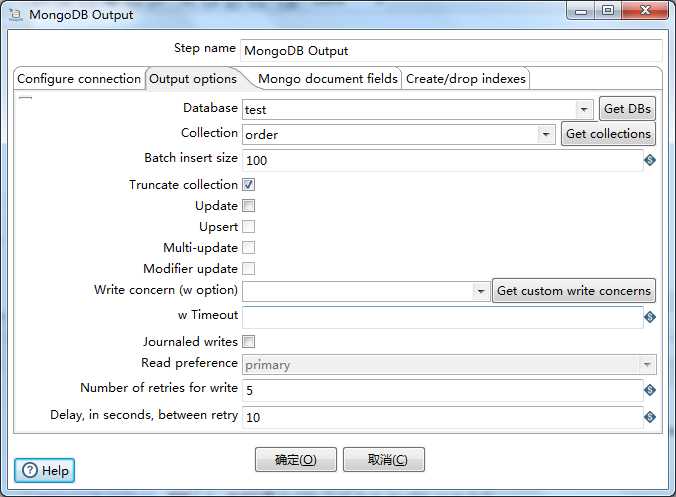This screenshot has height=497, width=676.
Task: Open the Database dropdown arrow
Action: coord(584,109)
